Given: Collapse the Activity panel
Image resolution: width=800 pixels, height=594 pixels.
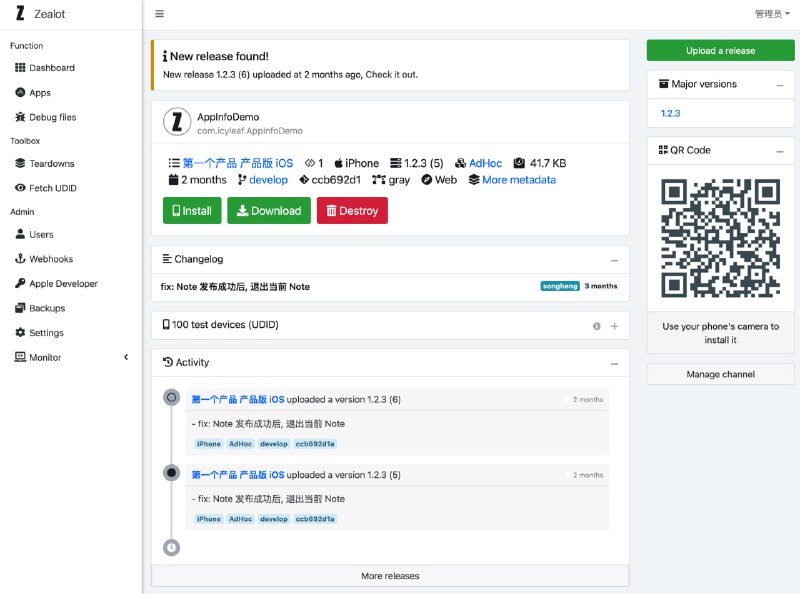Looking at the screenshot, I should pyautogui.click(x=614, y=363).
